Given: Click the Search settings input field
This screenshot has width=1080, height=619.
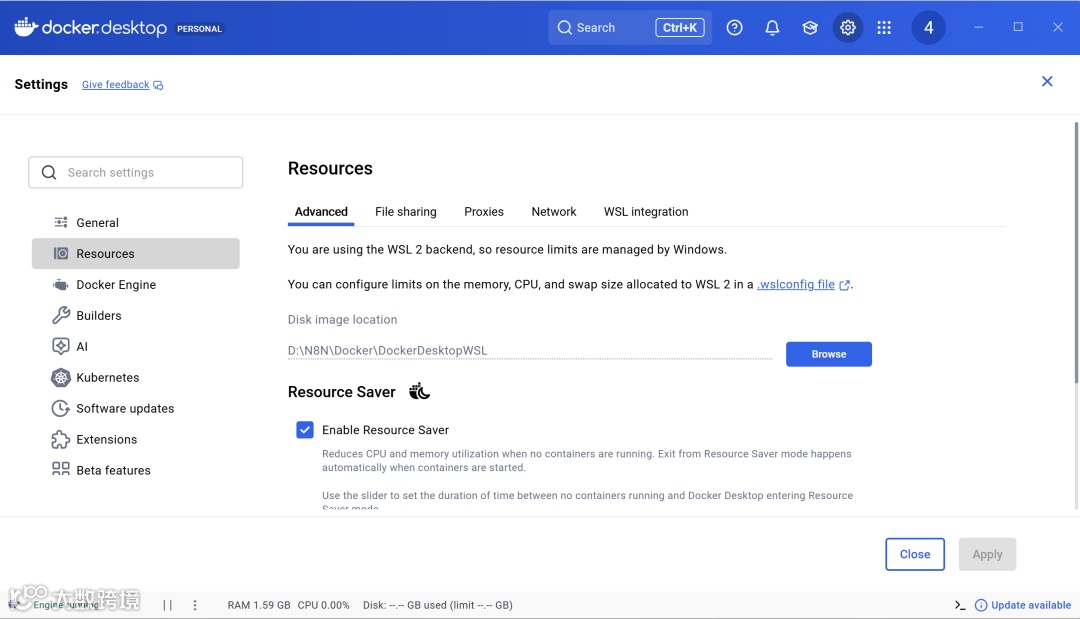Looking at the screenshot, I should 136,172.
